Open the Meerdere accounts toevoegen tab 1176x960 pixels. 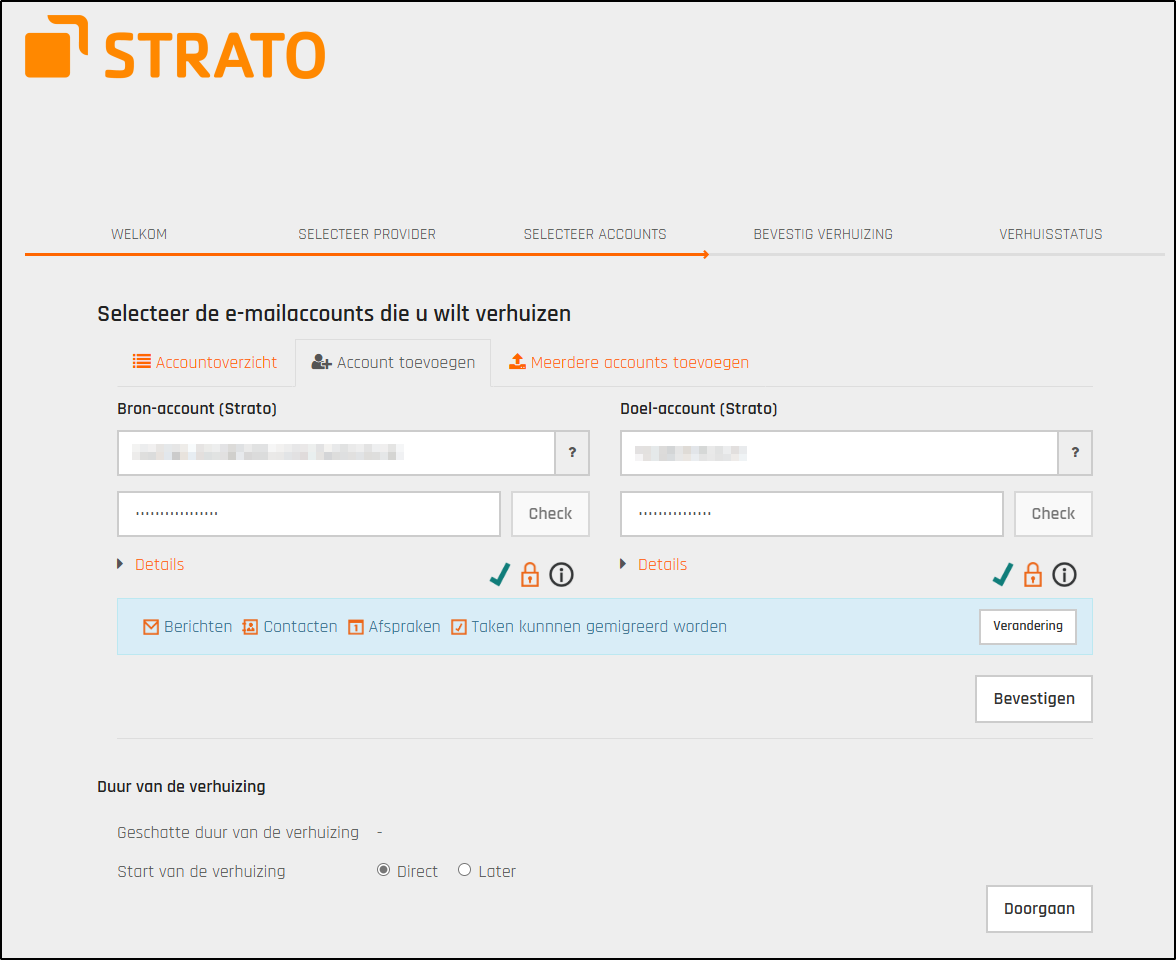click(628, 362)
